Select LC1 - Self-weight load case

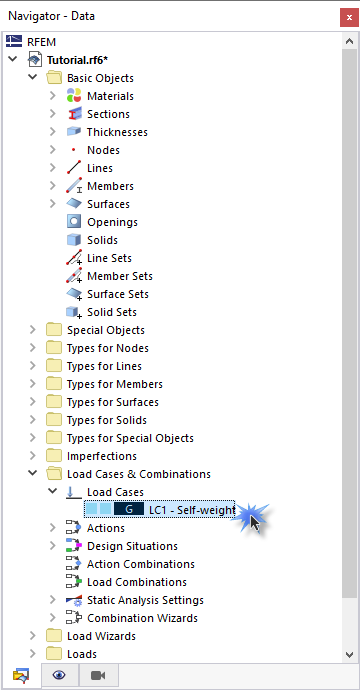[x=160, y=510]
